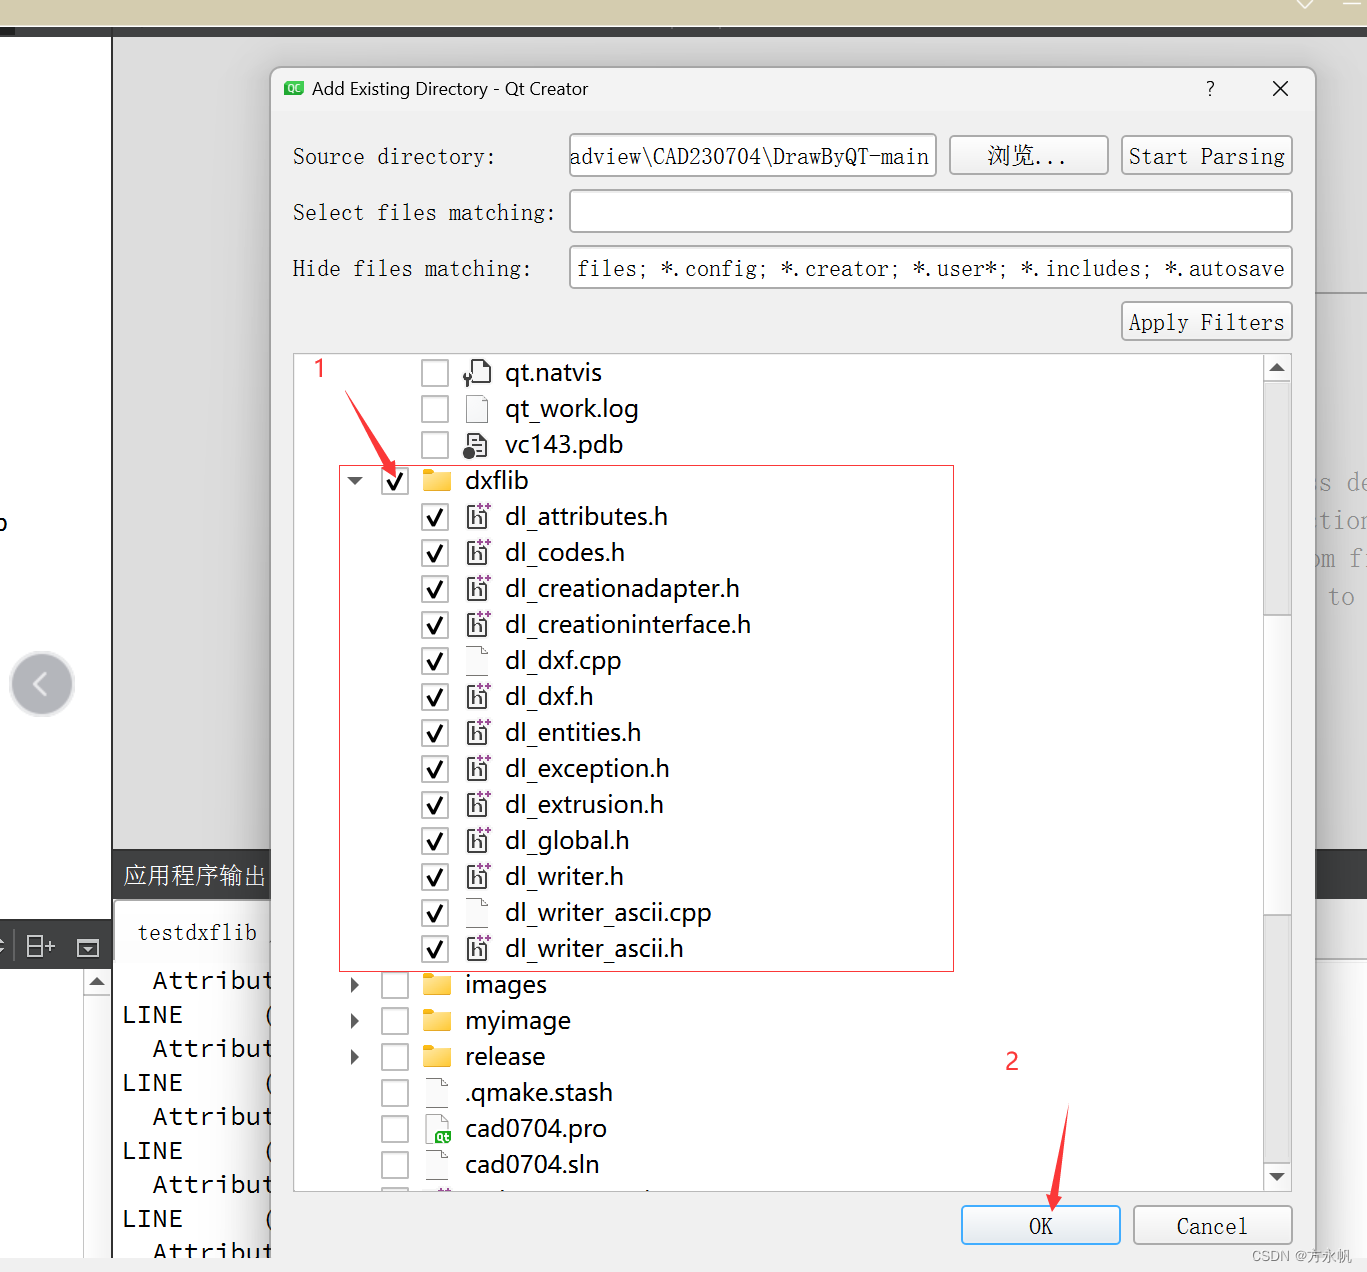
Task: Select the myimage folder name
Action: 518,1021
